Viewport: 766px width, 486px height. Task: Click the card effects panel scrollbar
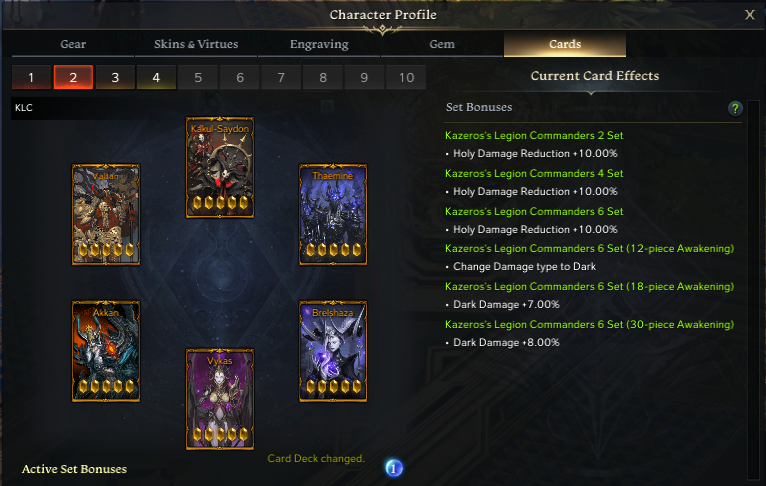point(753,291)
